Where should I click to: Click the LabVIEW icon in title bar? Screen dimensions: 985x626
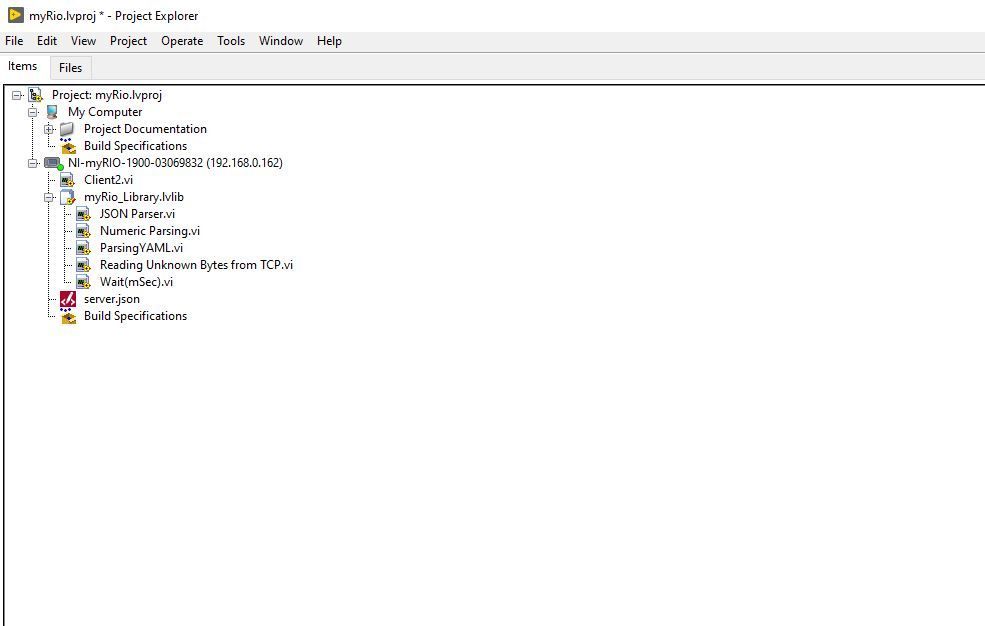tap(16, 15)
